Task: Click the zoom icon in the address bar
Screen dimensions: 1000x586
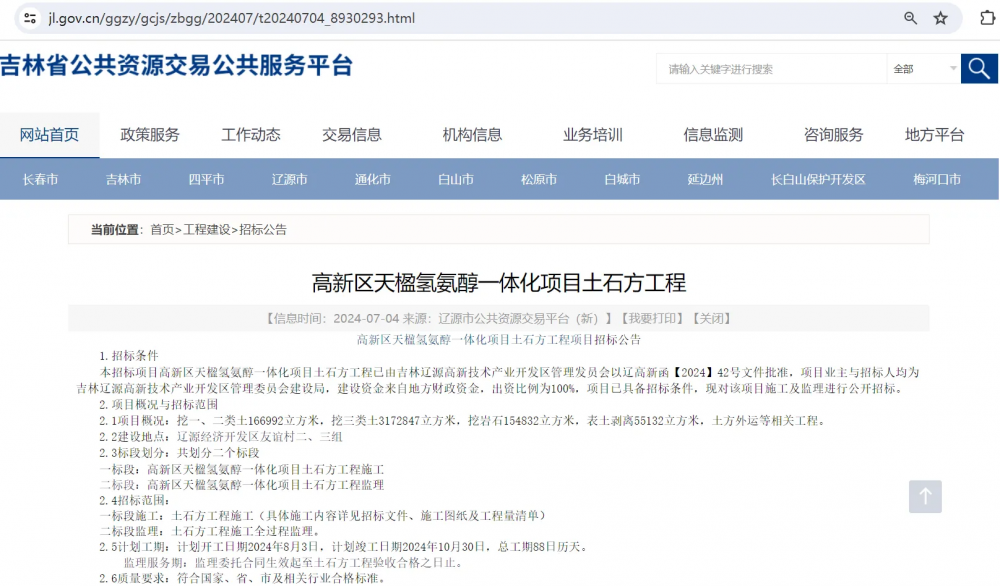Action: (910, 18)
